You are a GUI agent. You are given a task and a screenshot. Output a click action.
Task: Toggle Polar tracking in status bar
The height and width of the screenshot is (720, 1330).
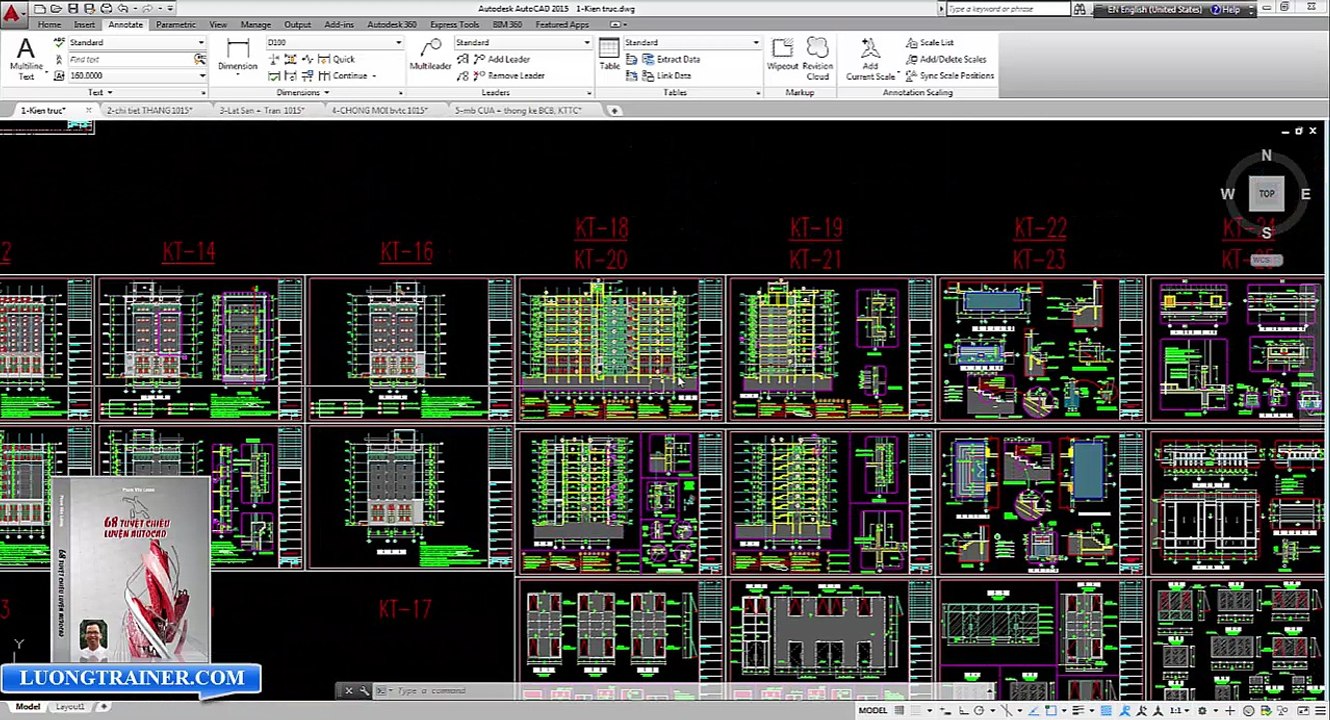tap(979, 710)
